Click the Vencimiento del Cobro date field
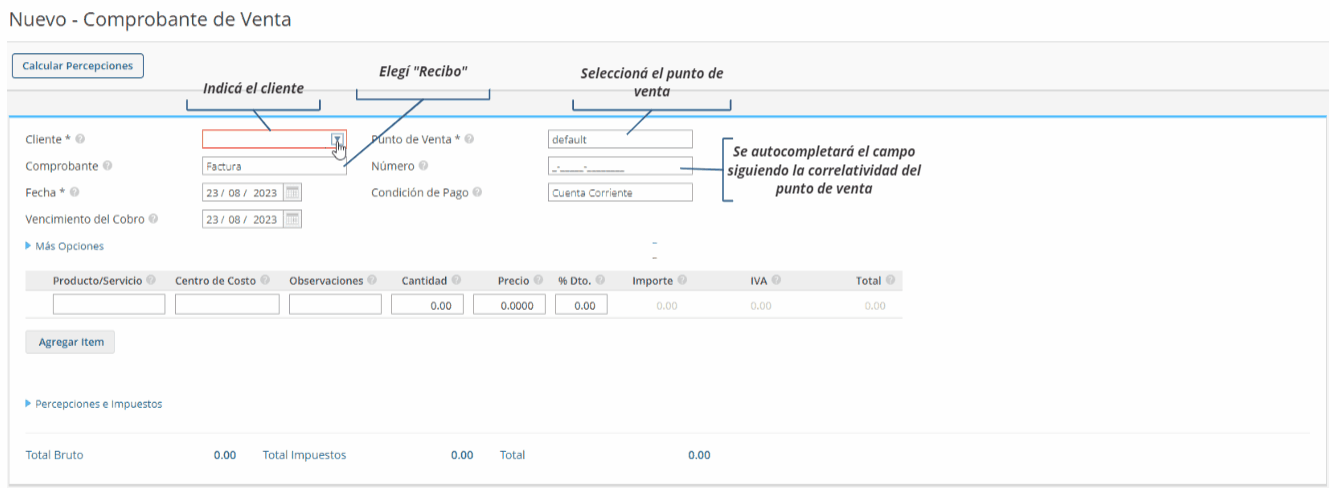The image size is (1330, 488). pyautogui.click(x=243, y=219)
